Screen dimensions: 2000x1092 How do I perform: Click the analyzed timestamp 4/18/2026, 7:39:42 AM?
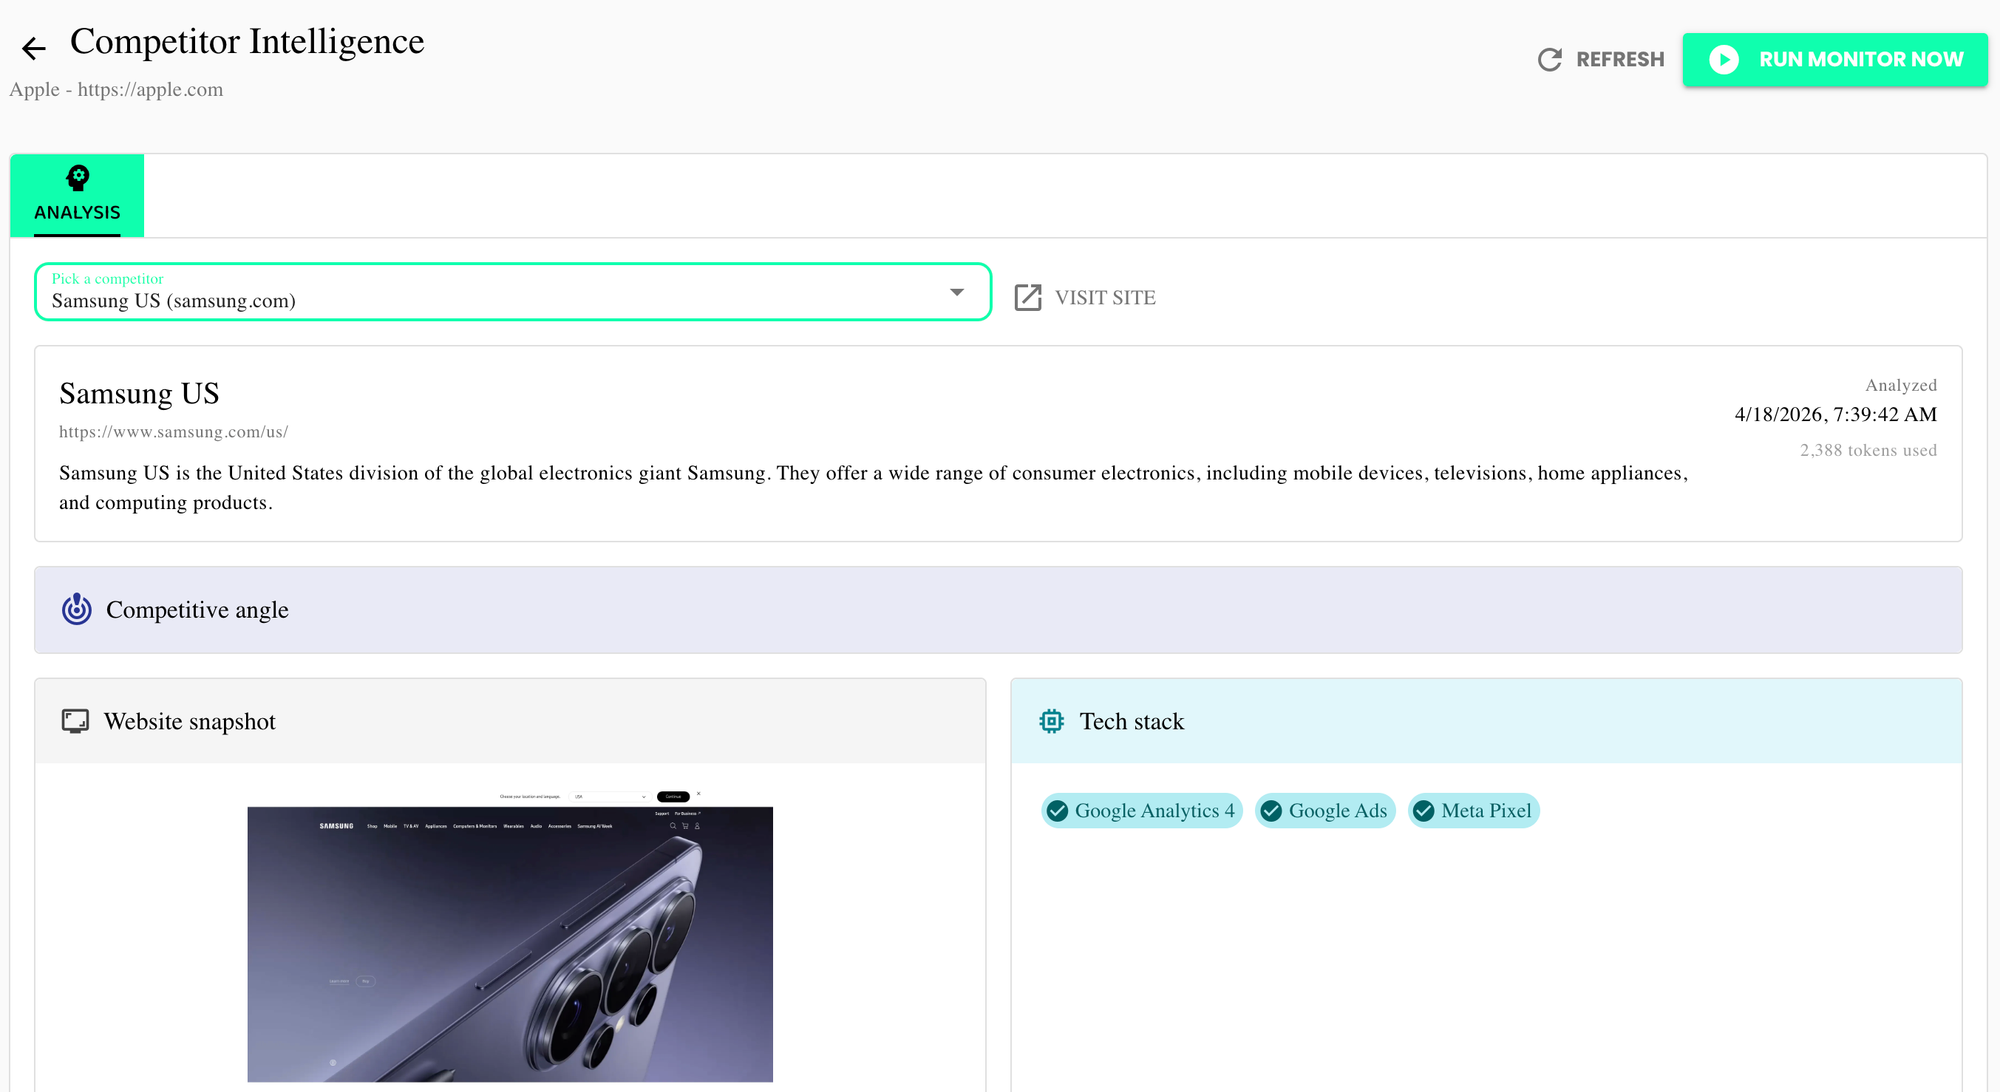click(x=1835, y=415)
